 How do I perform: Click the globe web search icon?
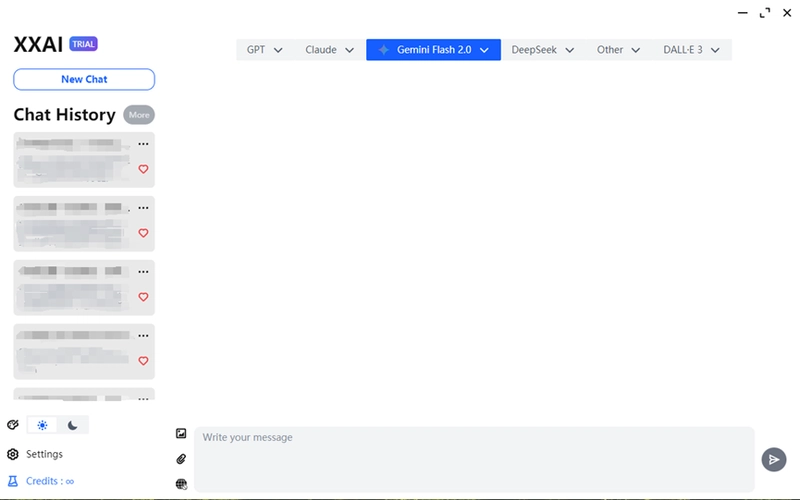pos(181,484)
